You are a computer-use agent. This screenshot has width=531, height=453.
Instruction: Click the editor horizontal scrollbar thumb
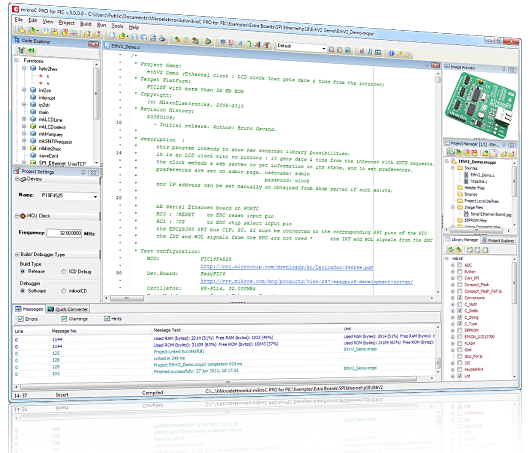point(127,298)
